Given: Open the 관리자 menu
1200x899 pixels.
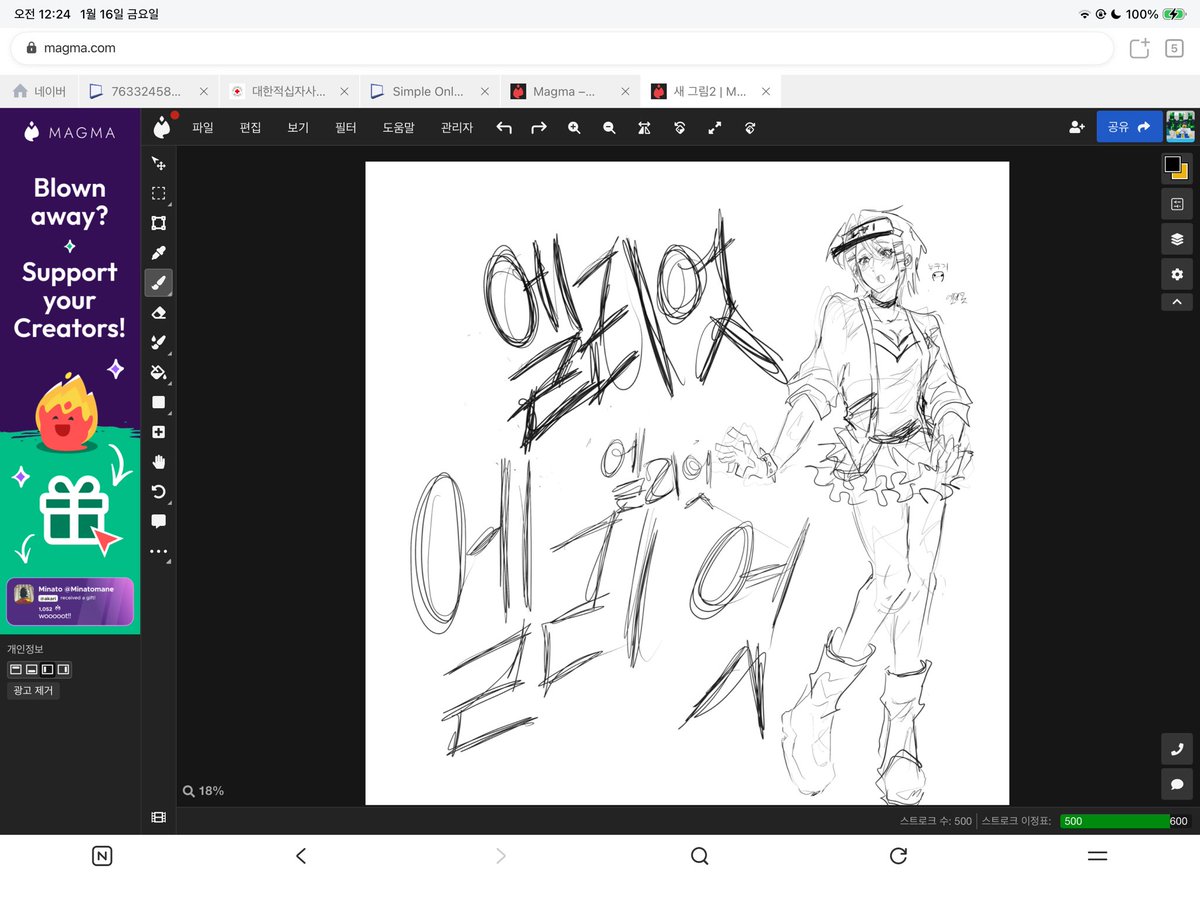Looking at the screenshot, I should 457,128.
